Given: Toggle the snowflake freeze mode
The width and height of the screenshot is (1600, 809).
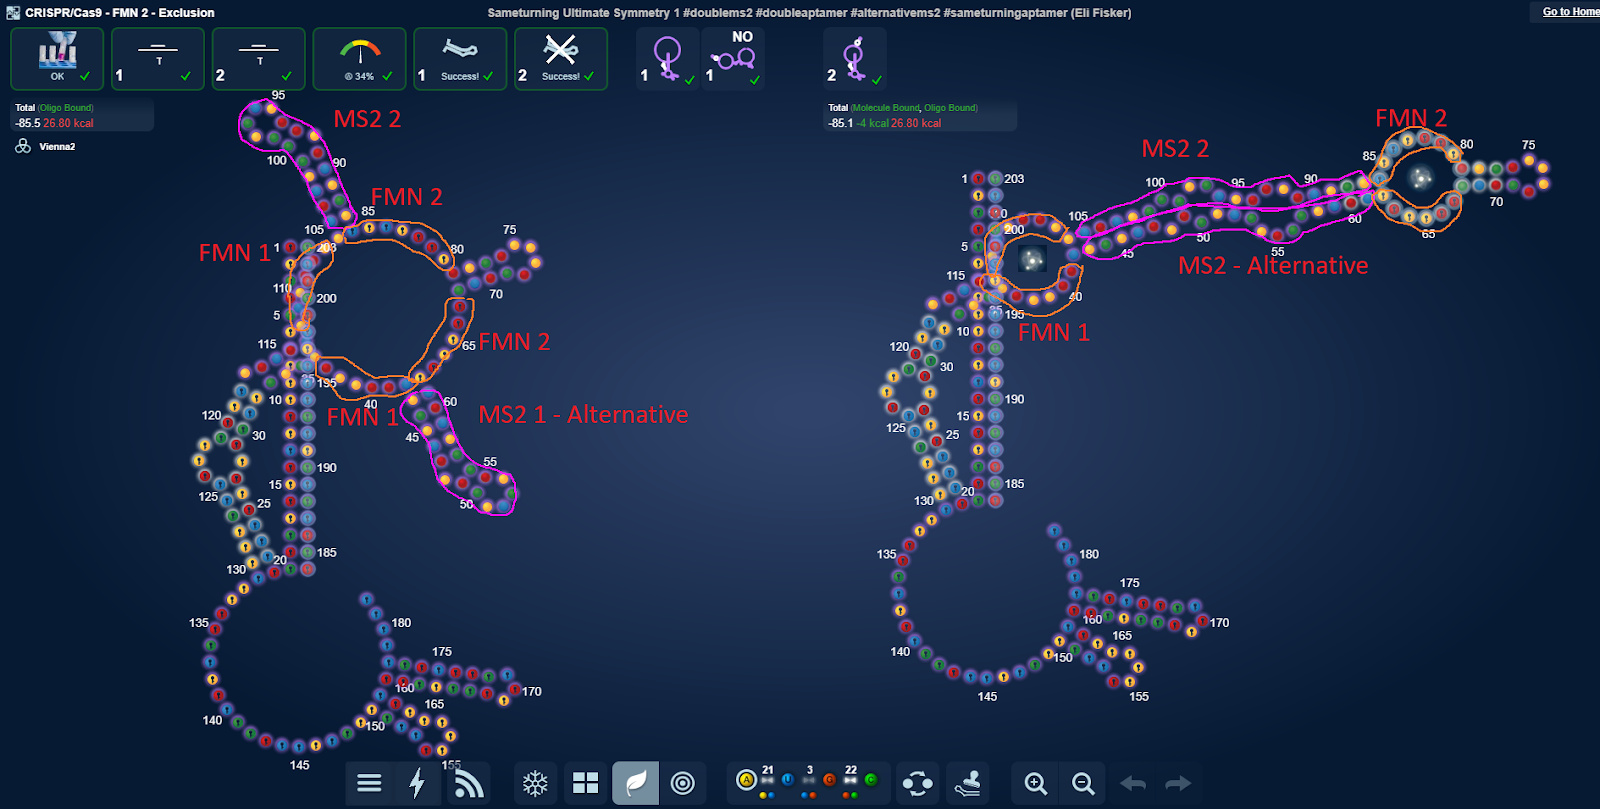Looking at the screenshot, I should pos(536,783).
